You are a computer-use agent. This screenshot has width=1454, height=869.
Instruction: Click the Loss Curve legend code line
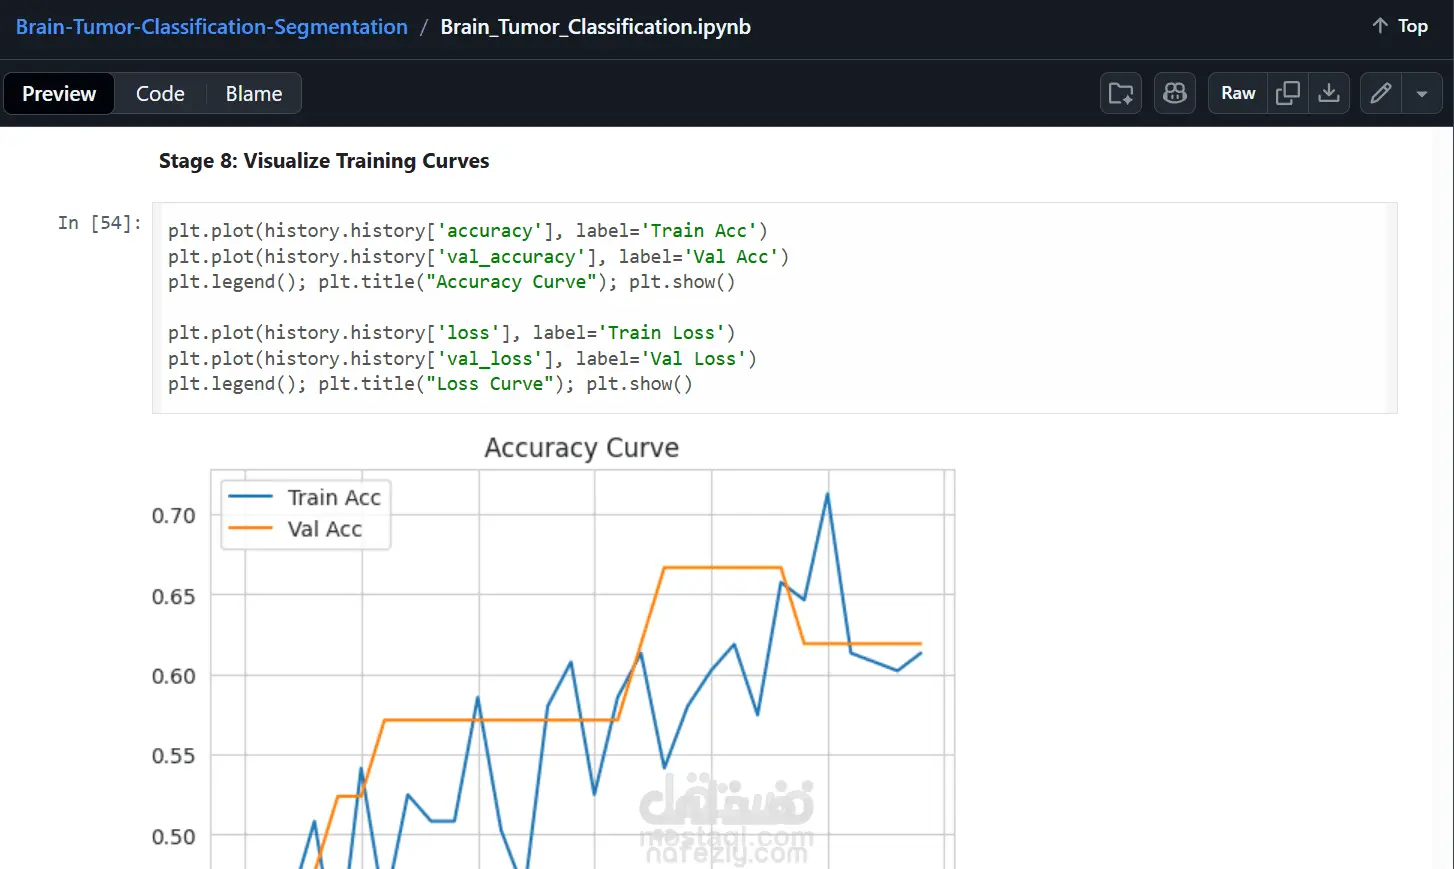(430, 384)
